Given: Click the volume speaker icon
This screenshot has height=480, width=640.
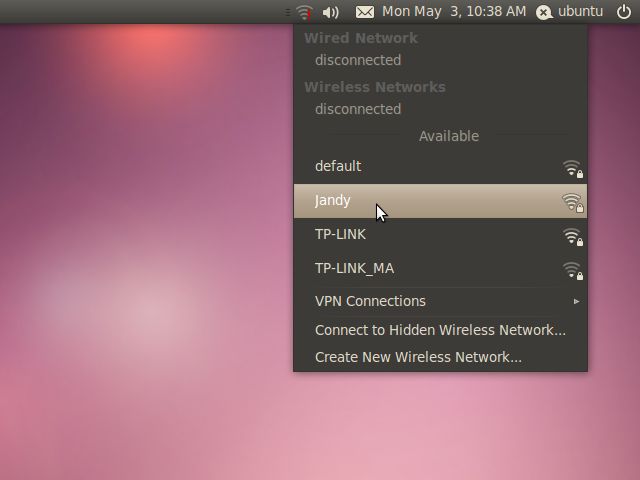Looking at the screenshot, I should [330, 12].
